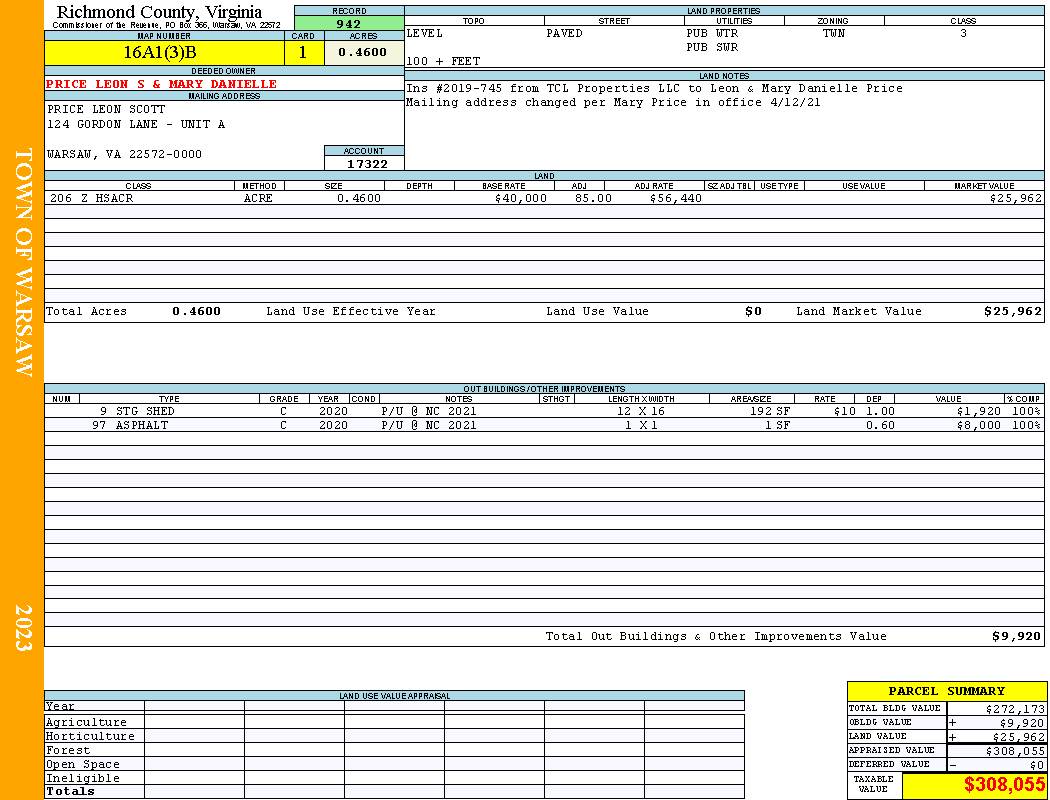Click deferred value $0
Screen dimensions: 1050x800
(x=1037, y=765)
